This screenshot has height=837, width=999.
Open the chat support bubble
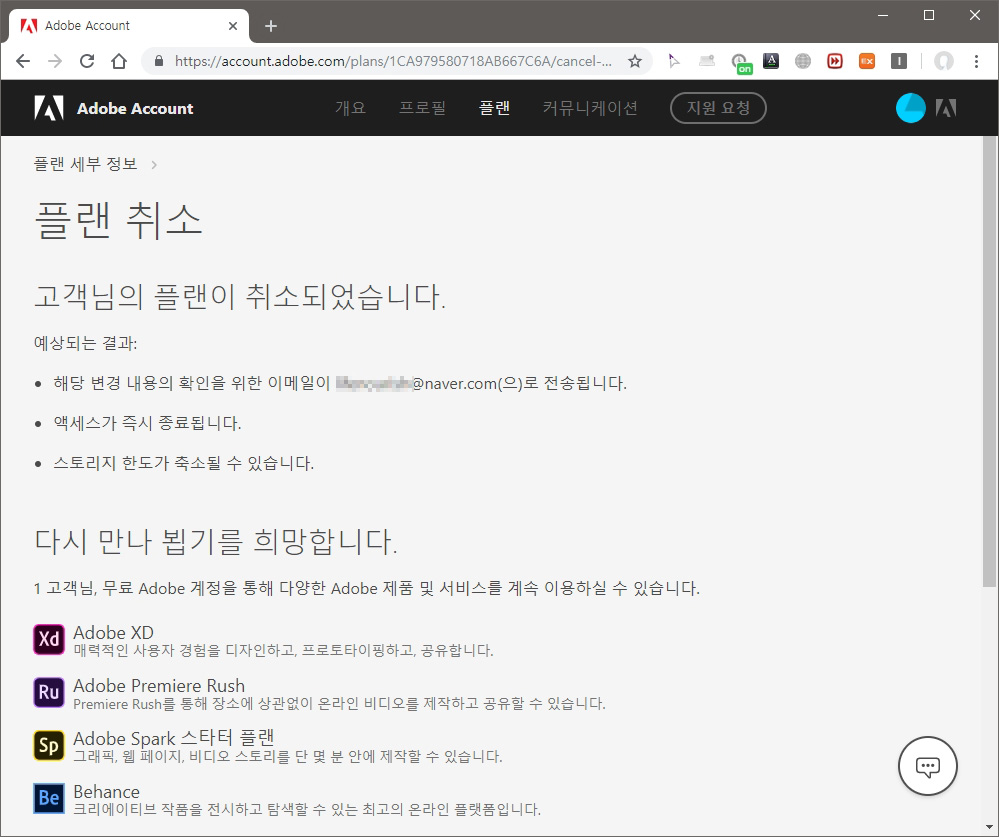[928, 766]
